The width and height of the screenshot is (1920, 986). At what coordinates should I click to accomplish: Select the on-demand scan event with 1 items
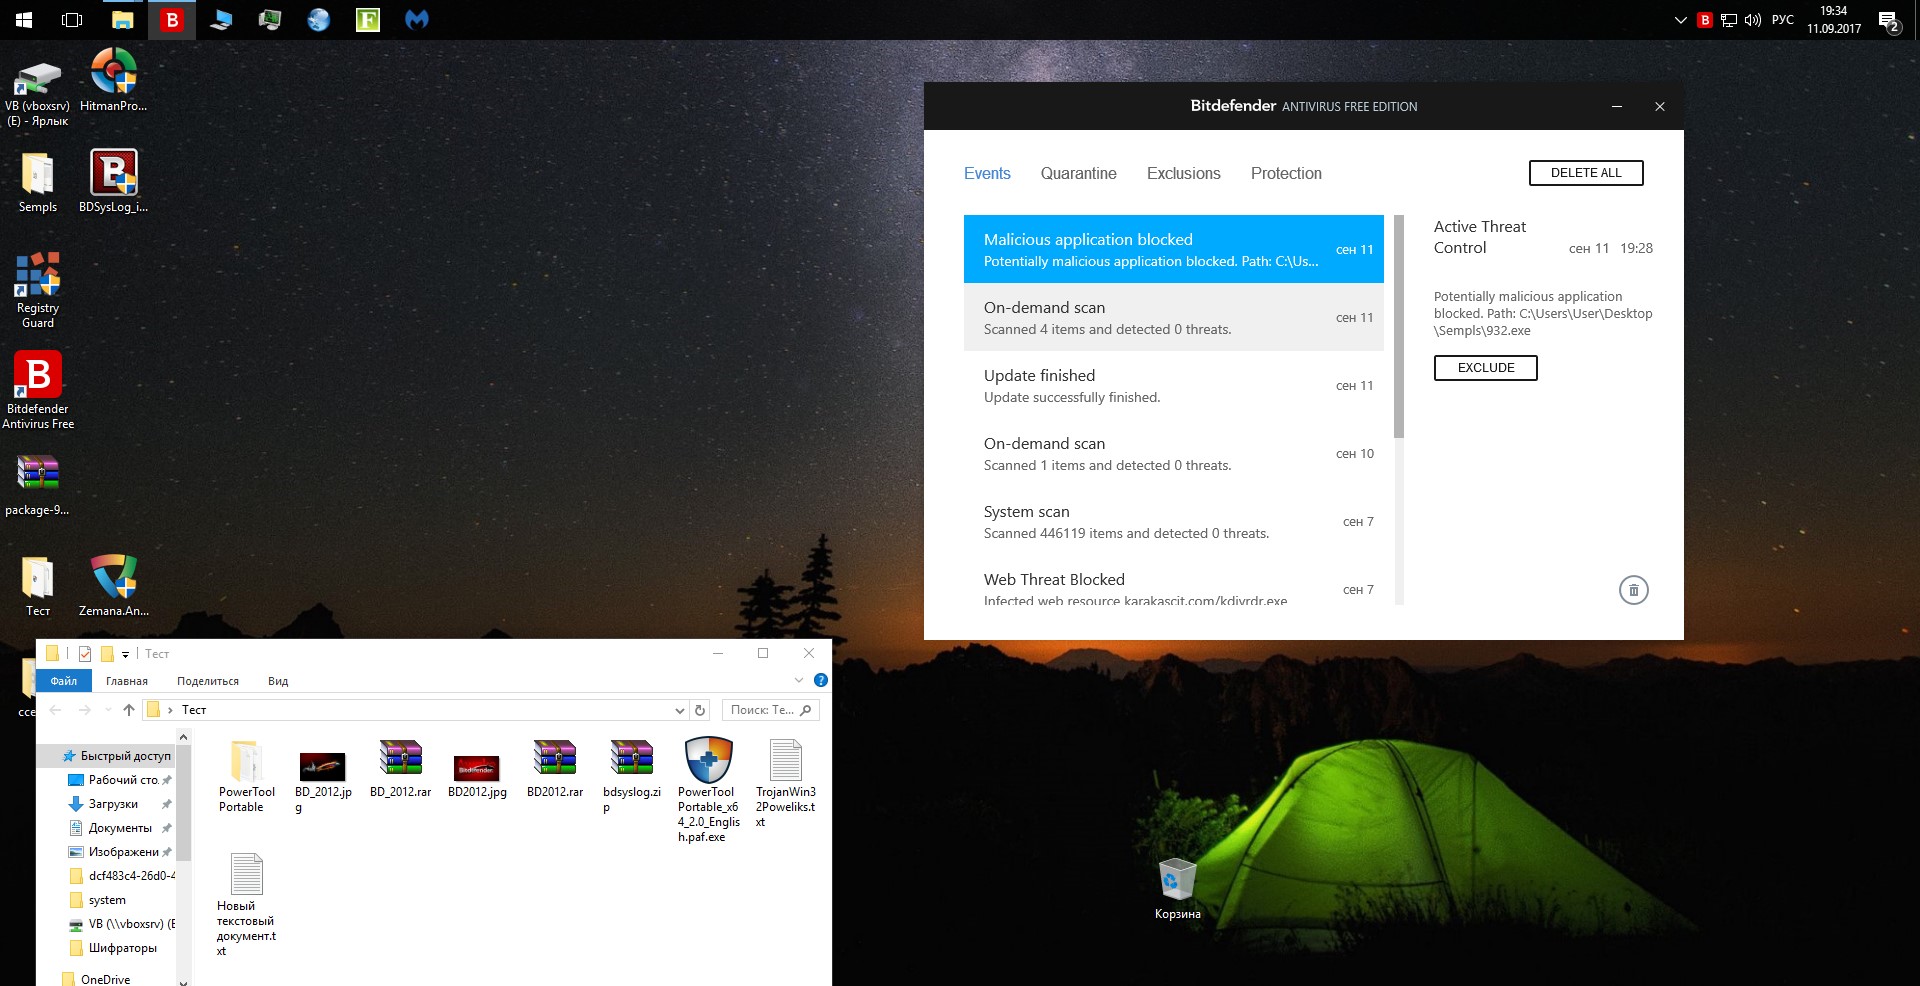pyautogui.click(x=1174, y=453)
